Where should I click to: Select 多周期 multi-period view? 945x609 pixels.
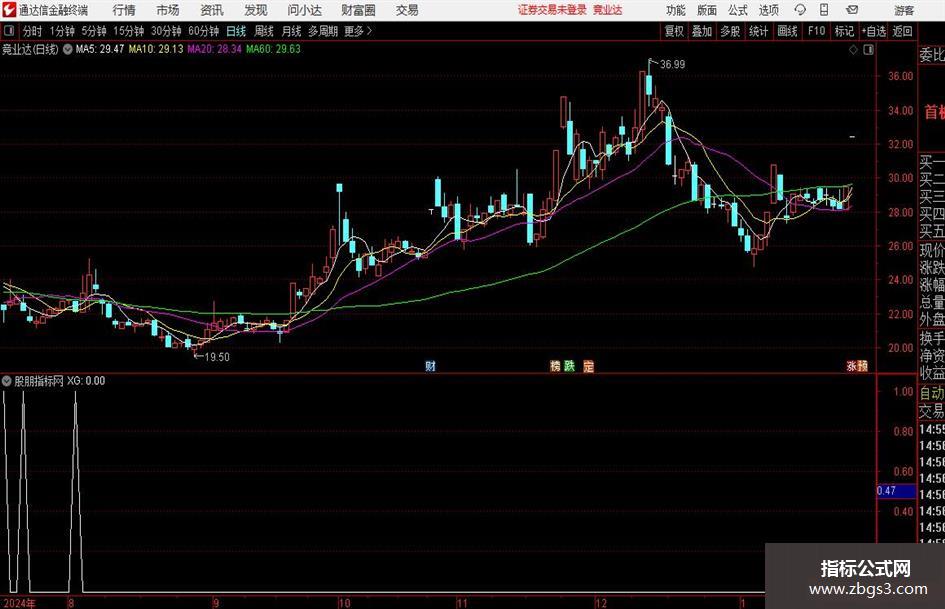click(x=323, y=31)
